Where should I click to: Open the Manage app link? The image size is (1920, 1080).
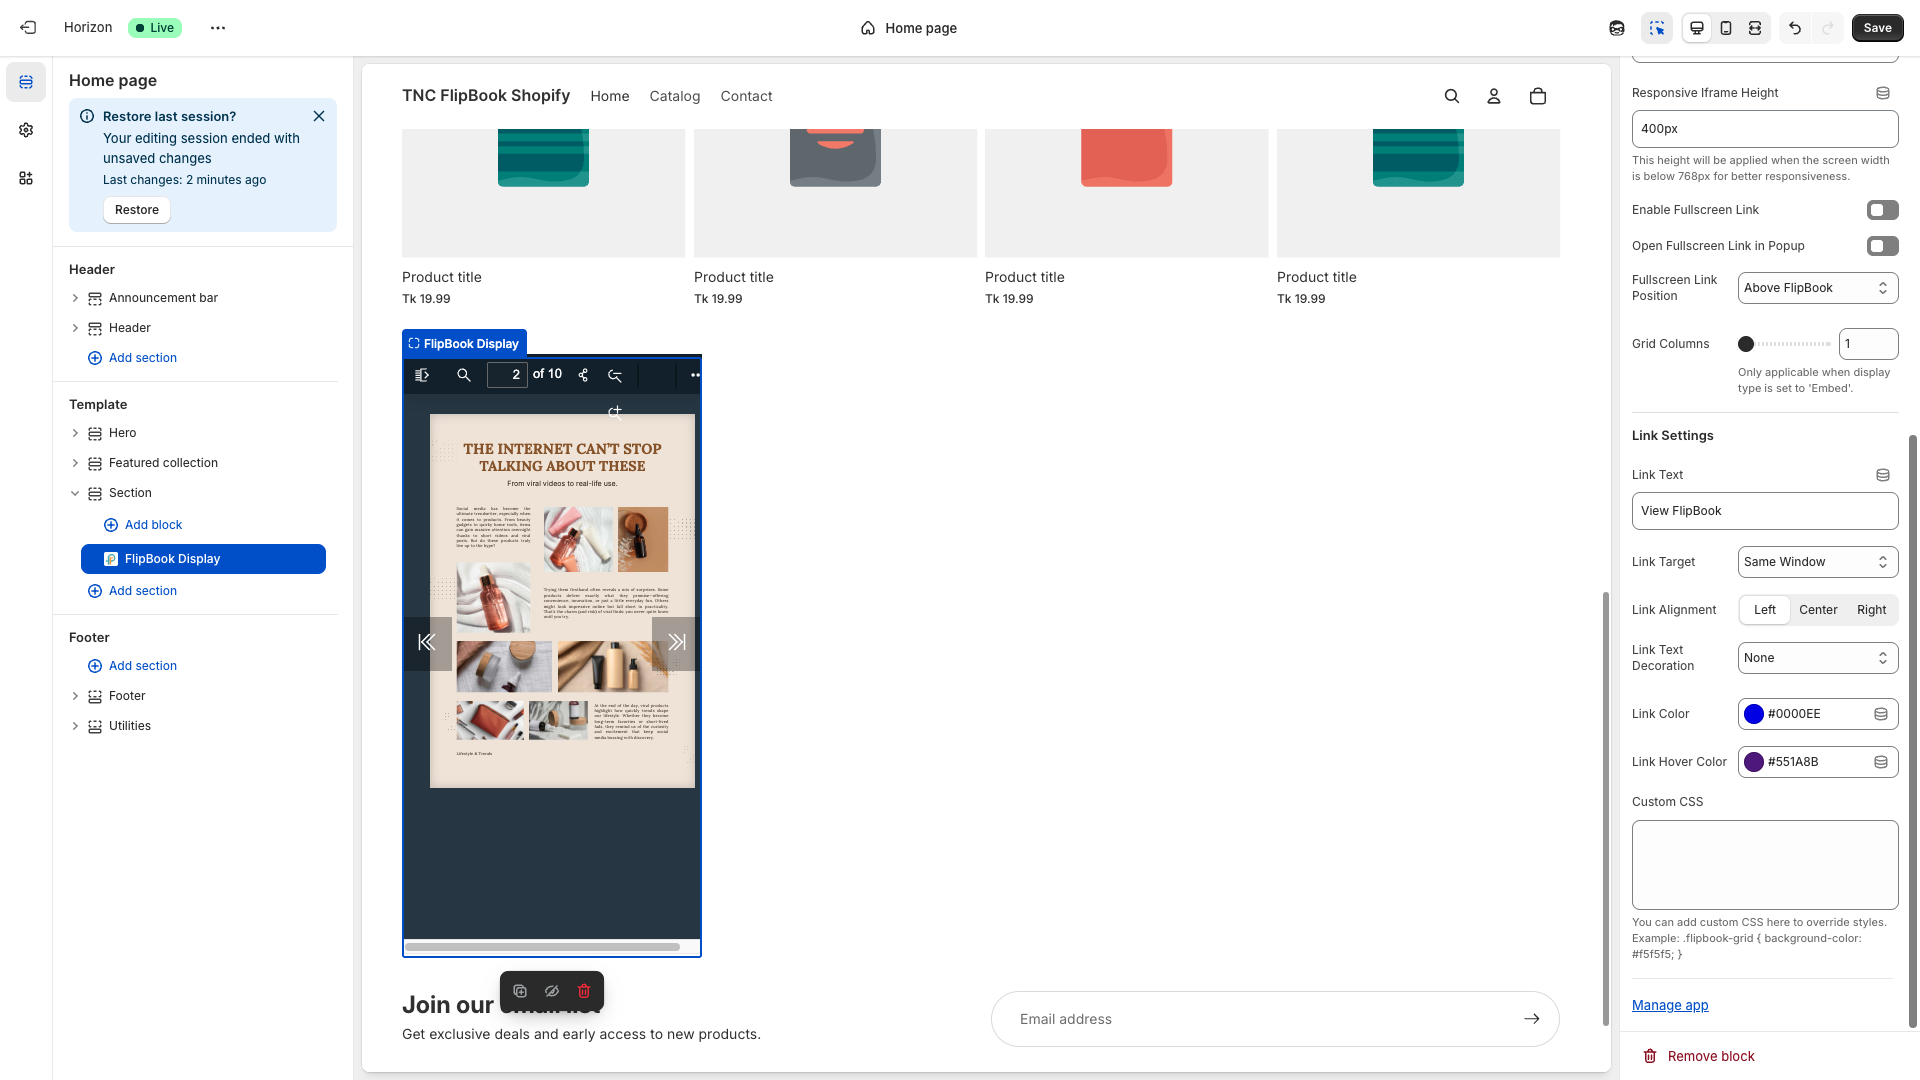(1669, 1005)
